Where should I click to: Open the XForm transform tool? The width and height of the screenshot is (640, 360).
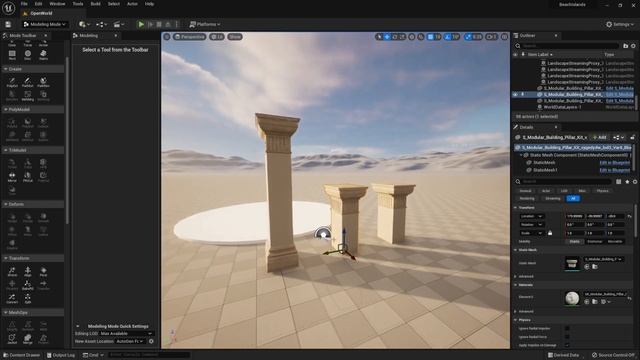12,271
